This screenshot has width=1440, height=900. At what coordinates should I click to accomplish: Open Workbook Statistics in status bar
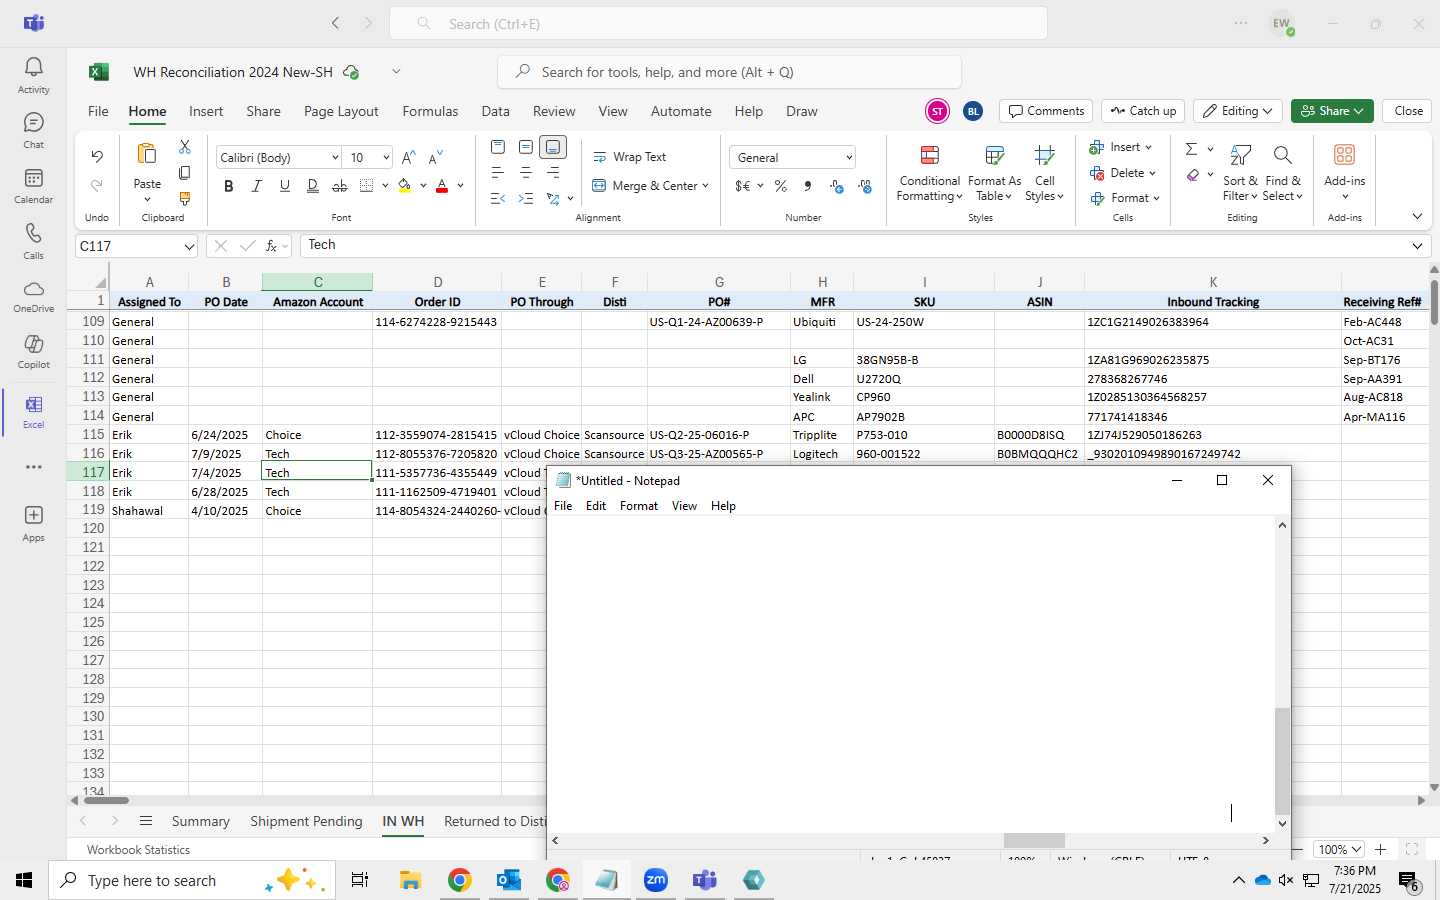coord(138,850)
